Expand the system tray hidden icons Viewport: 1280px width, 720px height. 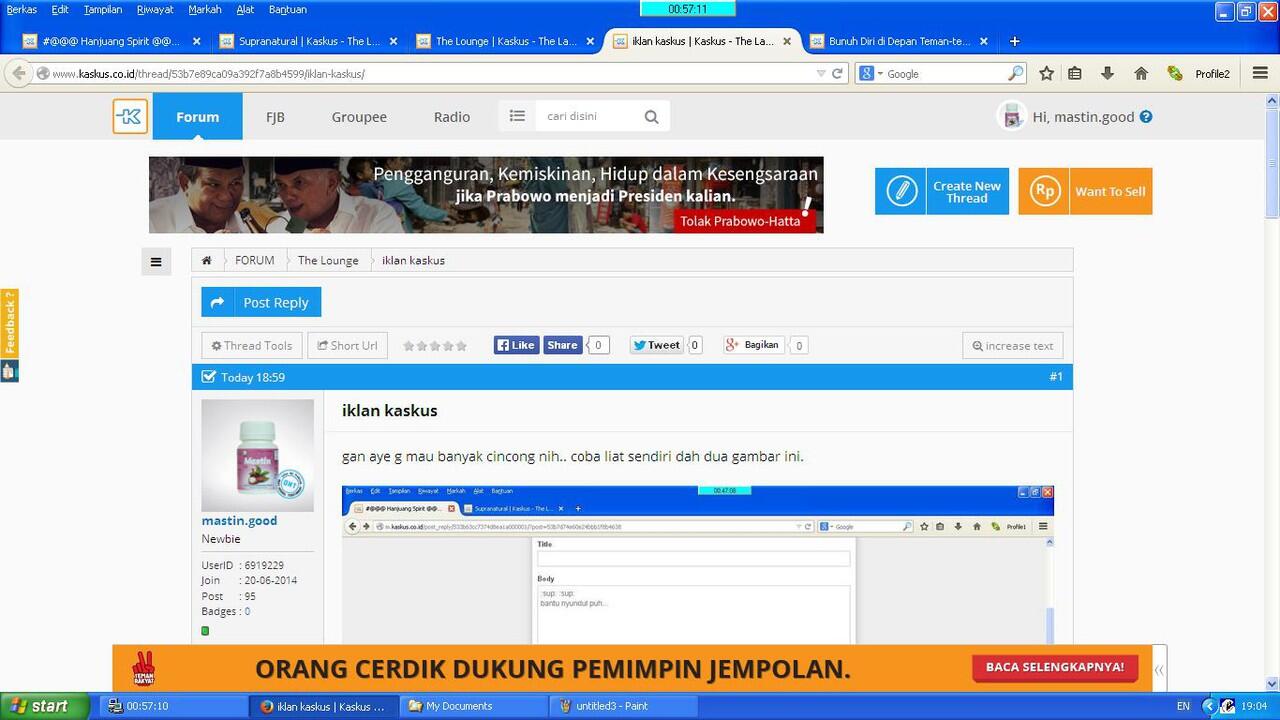click(x=1208, y=706)
